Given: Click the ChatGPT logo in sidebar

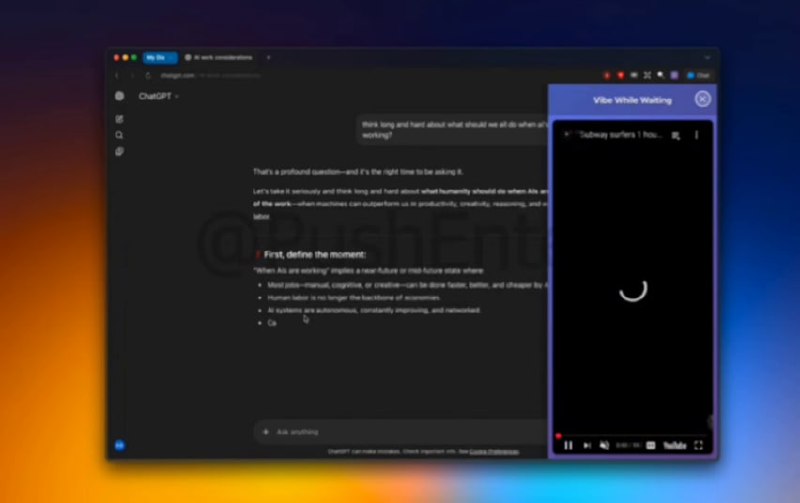Looking at the screenshot, I should (119, 96).
